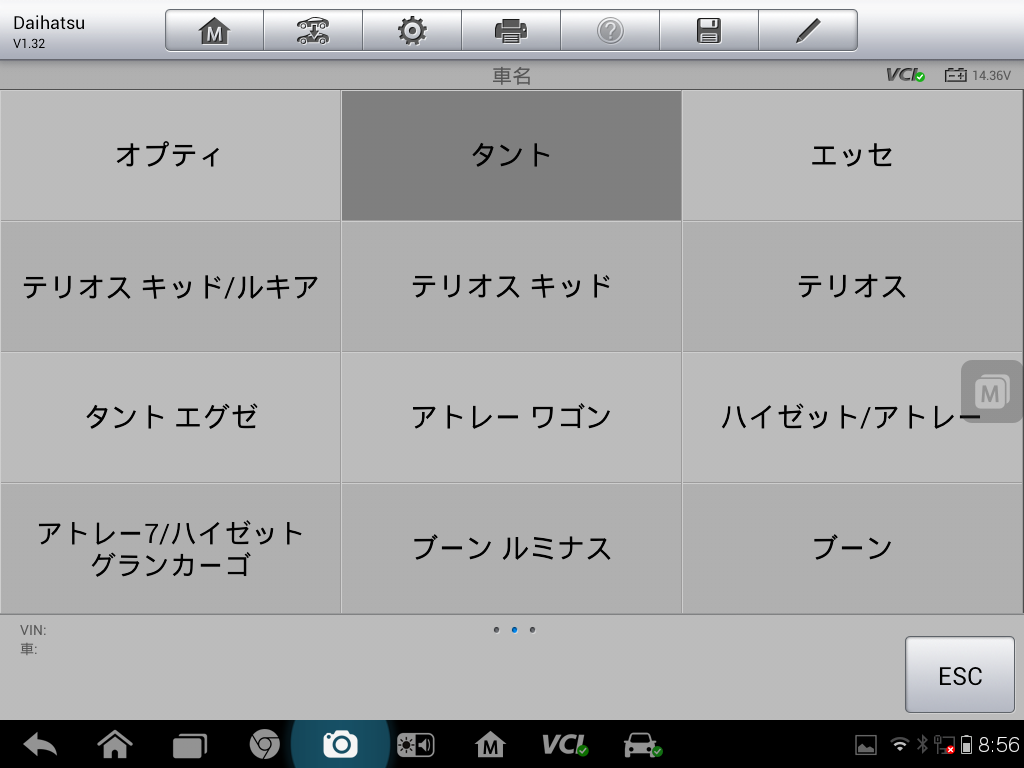Pick the テリオス model
The width and height of the screenshot is (1024, 768).
click(x=852, y=287)
